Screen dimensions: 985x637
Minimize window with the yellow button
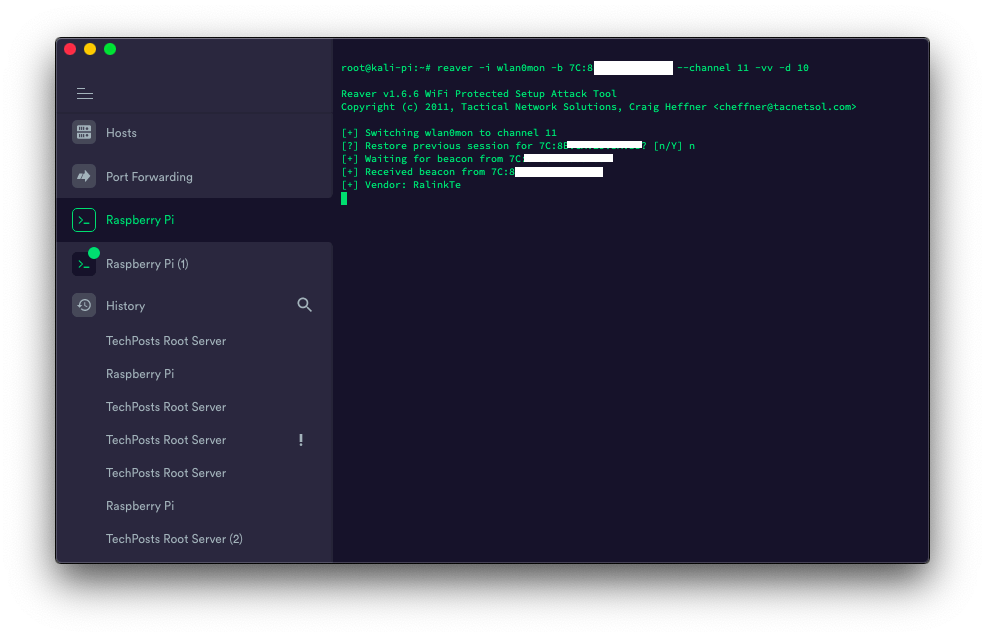point(90,49)
